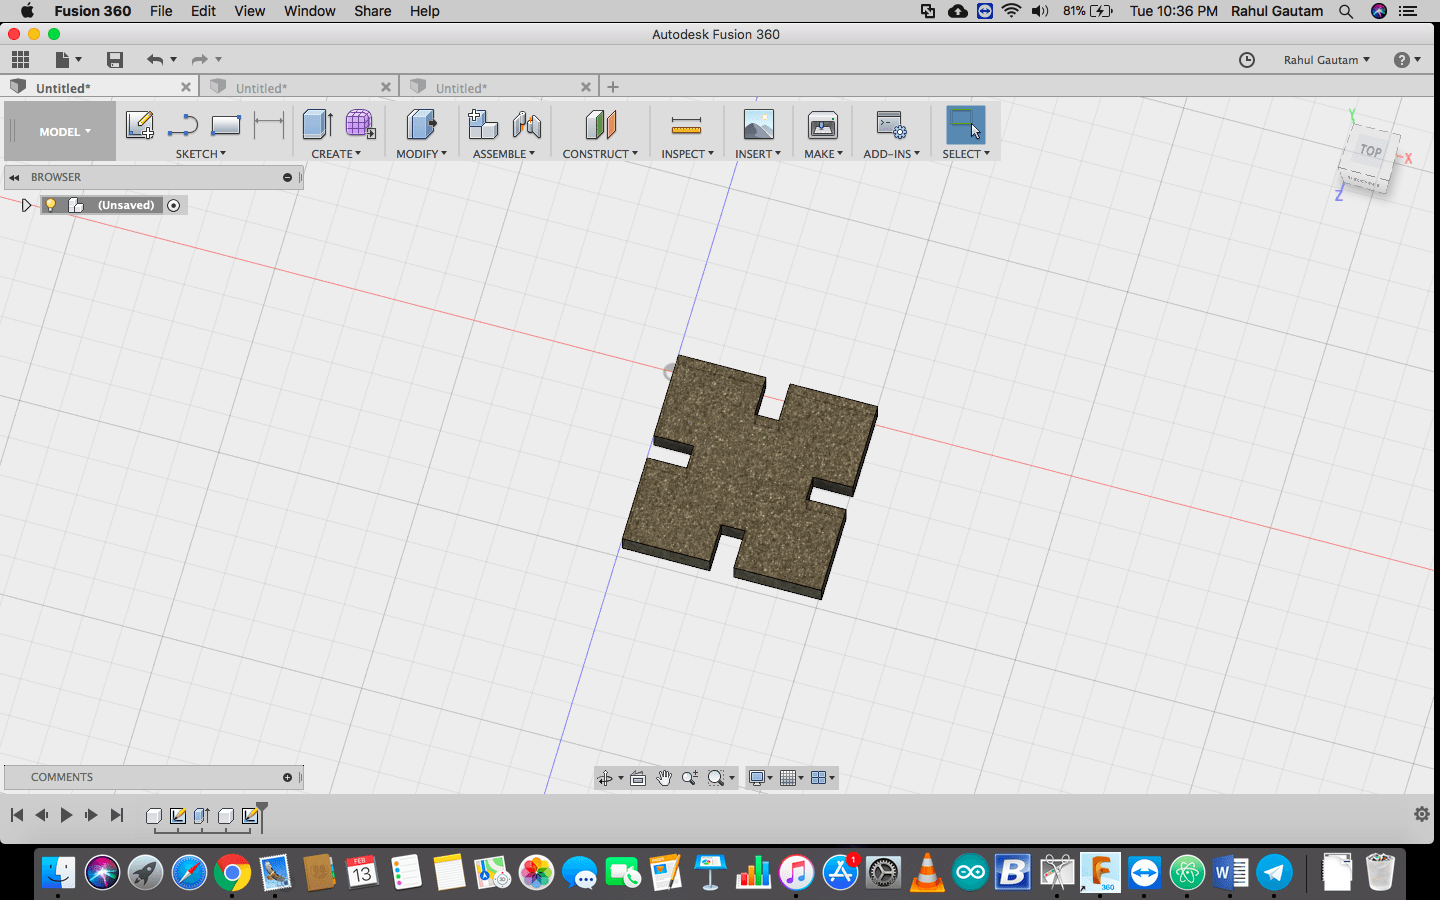Open the Share menu

click(x=372, y=11)
